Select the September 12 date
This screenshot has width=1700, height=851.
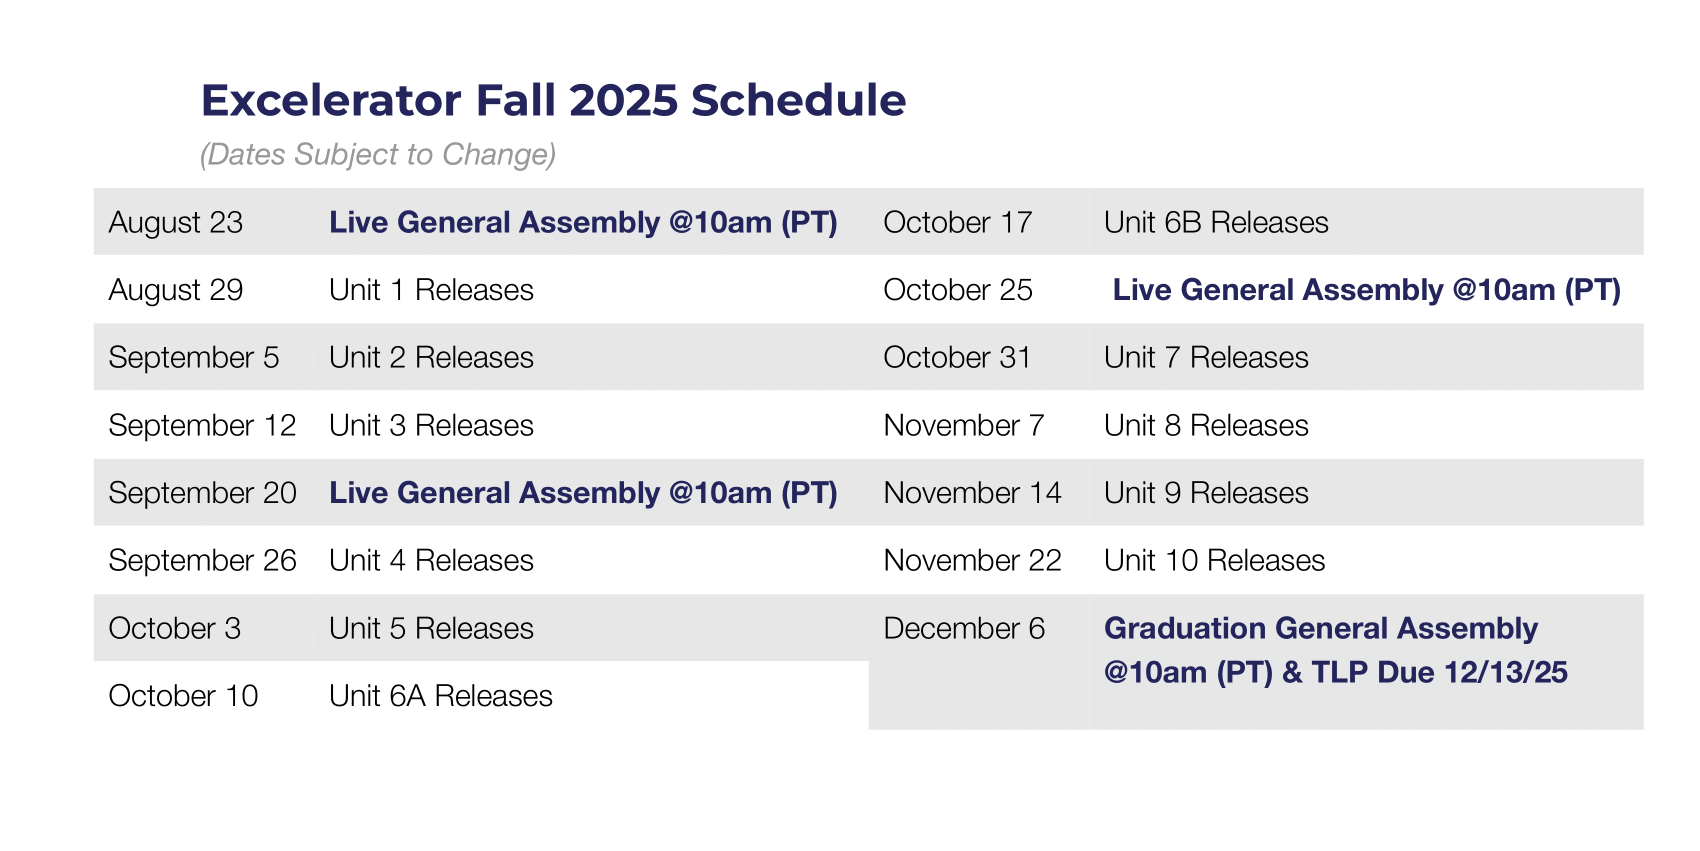tap(202, 425)
